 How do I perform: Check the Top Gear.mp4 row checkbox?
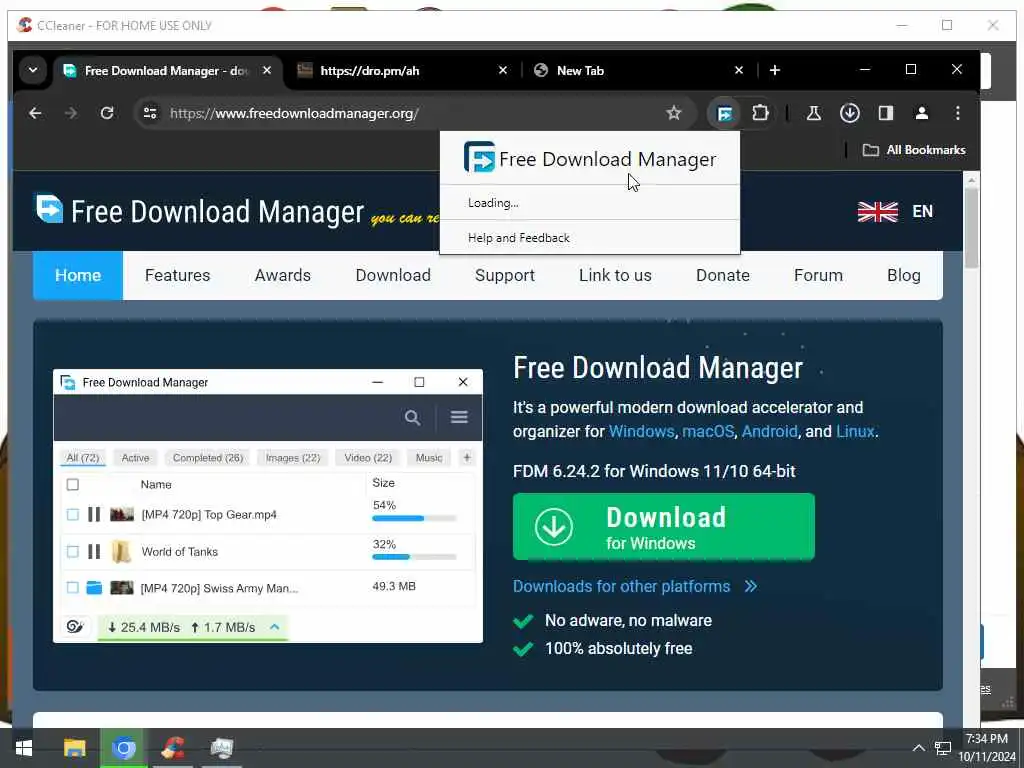coord(72,515)
